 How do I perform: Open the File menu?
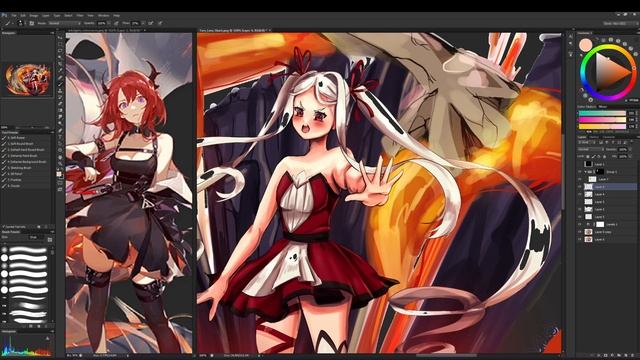pos(14,16)
